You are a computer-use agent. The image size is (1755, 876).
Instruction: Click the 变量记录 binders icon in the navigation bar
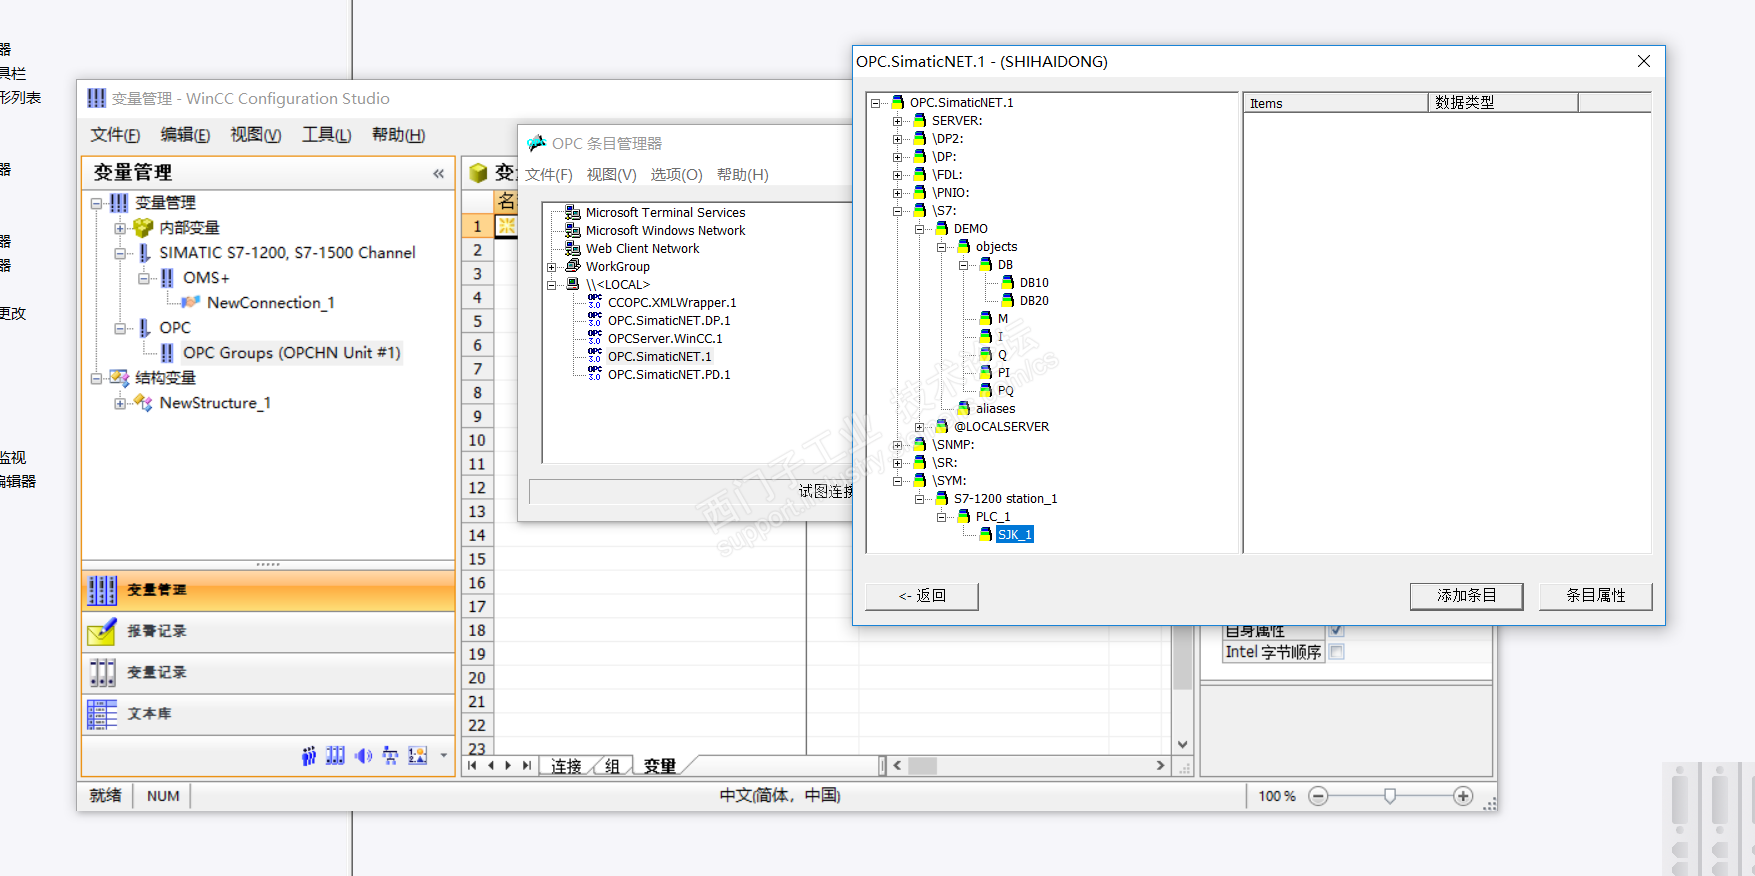(102, 673)
